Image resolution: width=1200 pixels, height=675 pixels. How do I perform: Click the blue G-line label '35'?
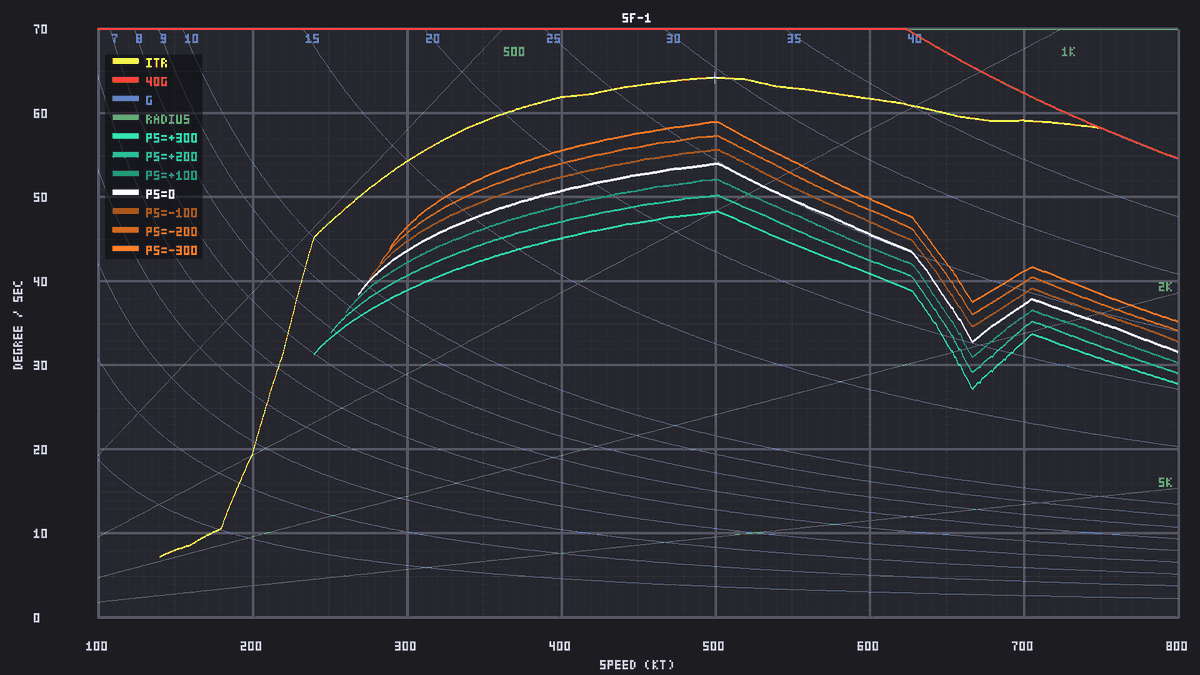[x=794, y=39]
